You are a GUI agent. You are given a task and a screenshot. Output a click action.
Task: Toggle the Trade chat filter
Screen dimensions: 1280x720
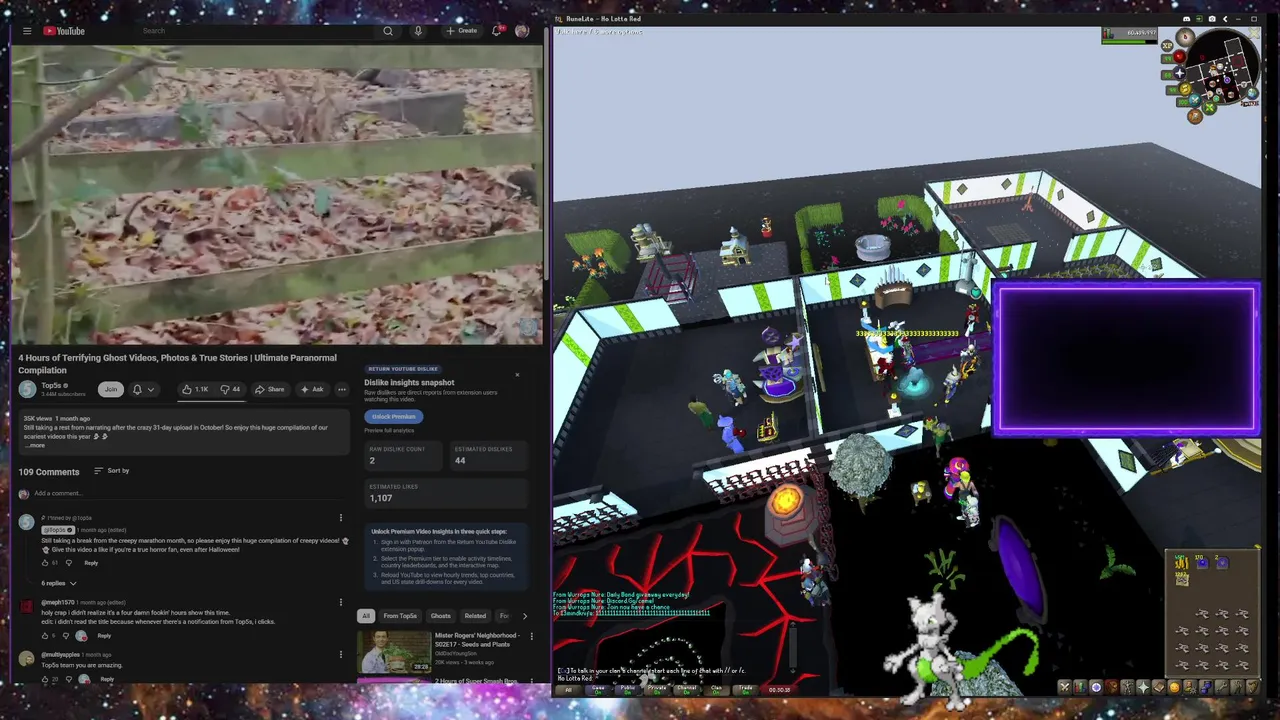coord(745,689)
